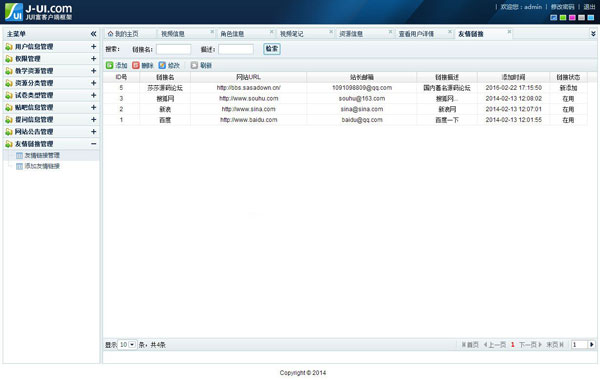Switch to the 角色信息 tab
This screenshot has width=600, height=380.
point(232,34)
